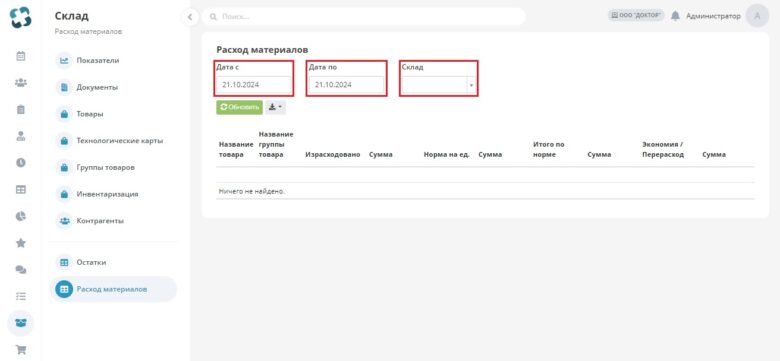Click the Ничего не найдено message
Image resolution: width=780 pixels, height=361 pixels.
(x=252, y=191)
